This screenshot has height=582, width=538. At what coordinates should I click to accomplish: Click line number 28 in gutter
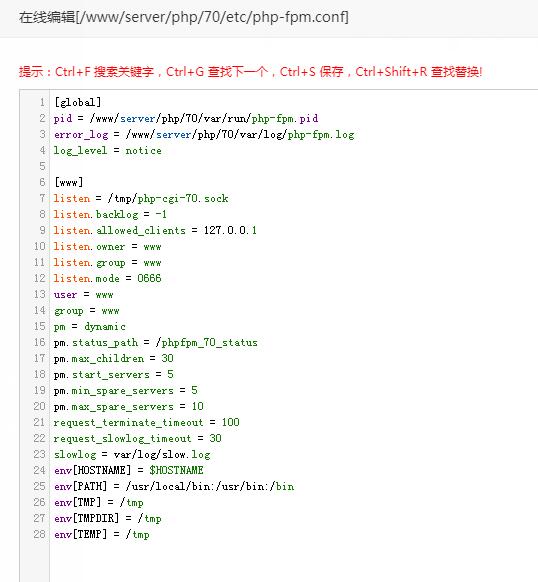(39, 534)
